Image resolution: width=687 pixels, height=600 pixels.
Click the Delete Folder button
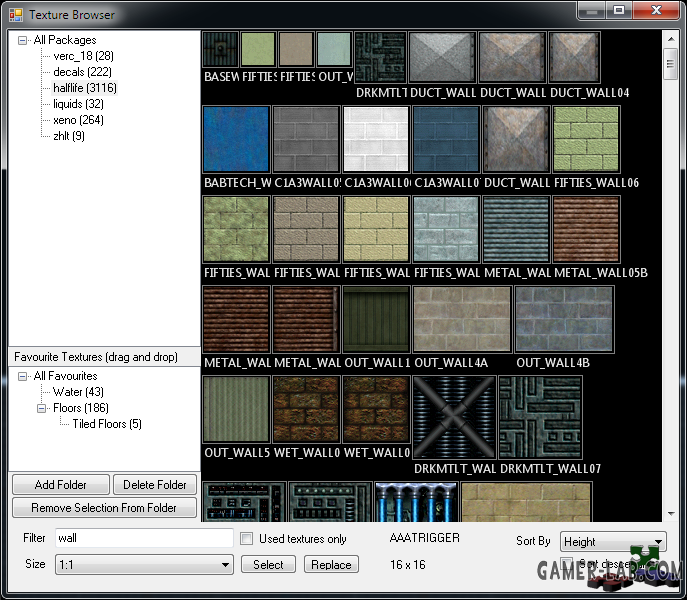point(155,485)
